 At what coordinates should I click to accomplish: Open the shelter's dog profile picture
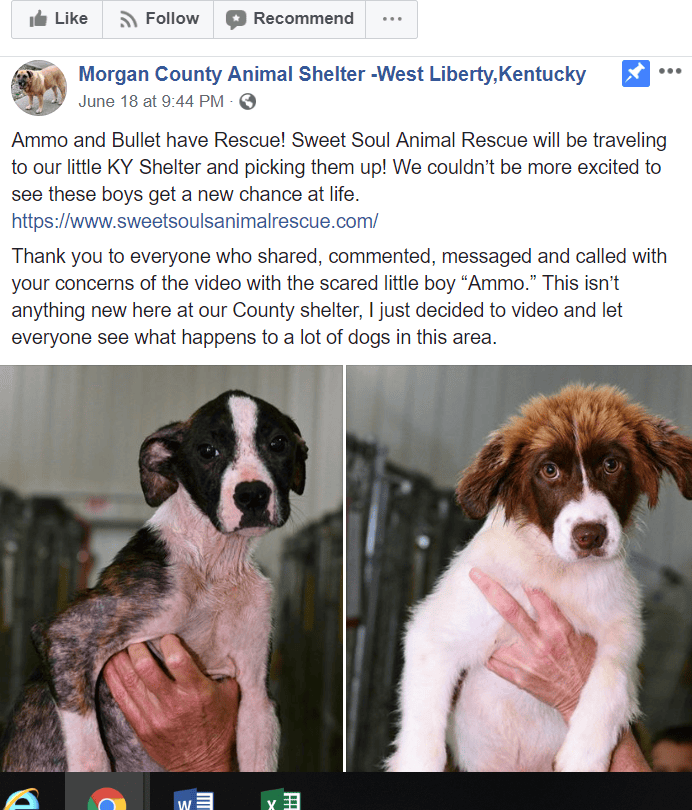39,87
